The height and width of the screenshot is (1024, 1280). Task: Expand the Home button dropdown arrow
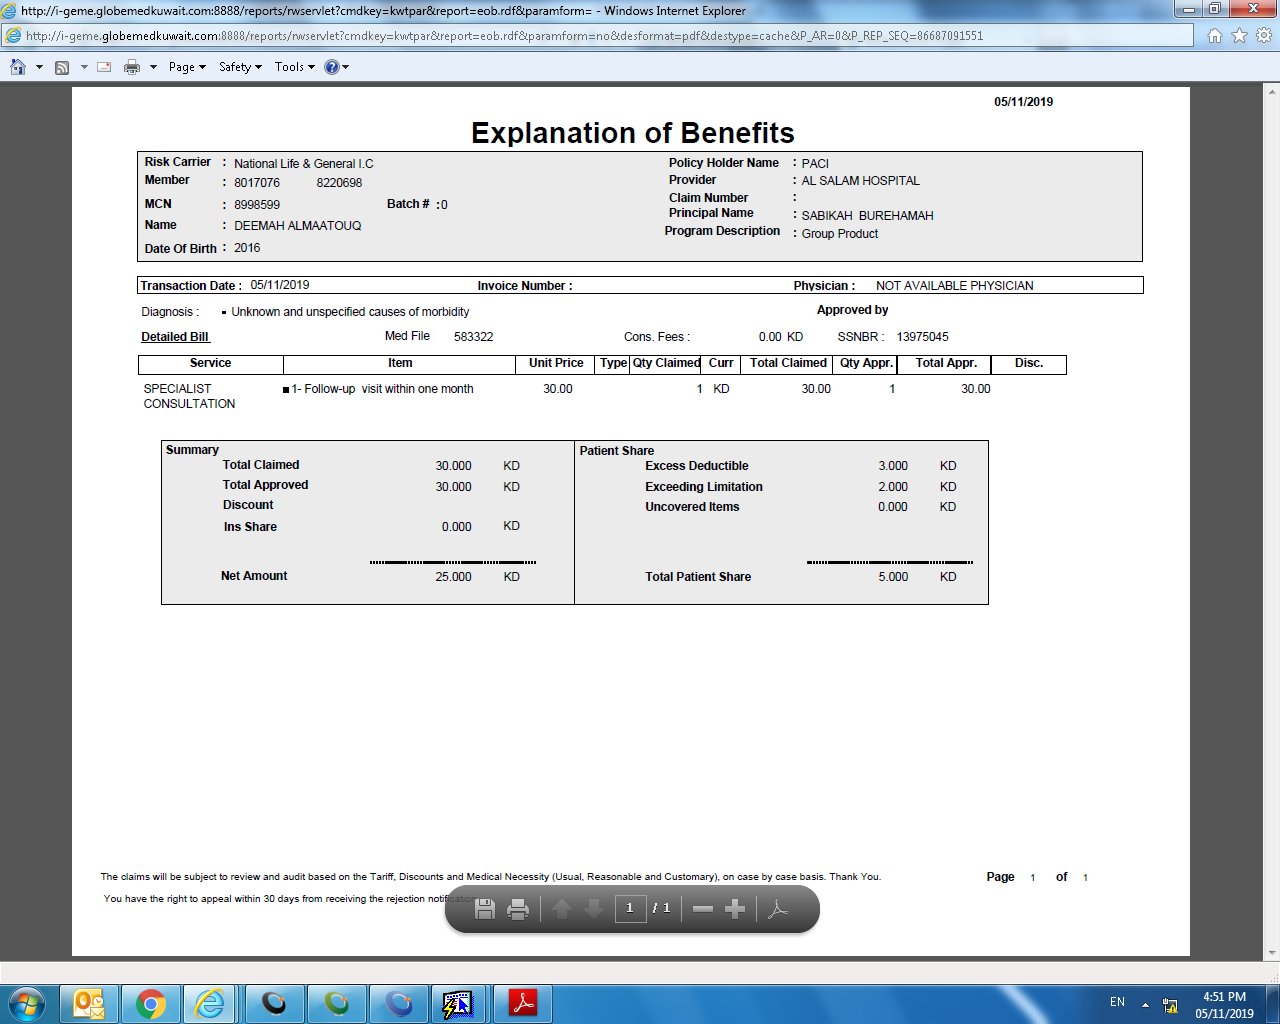39,67
